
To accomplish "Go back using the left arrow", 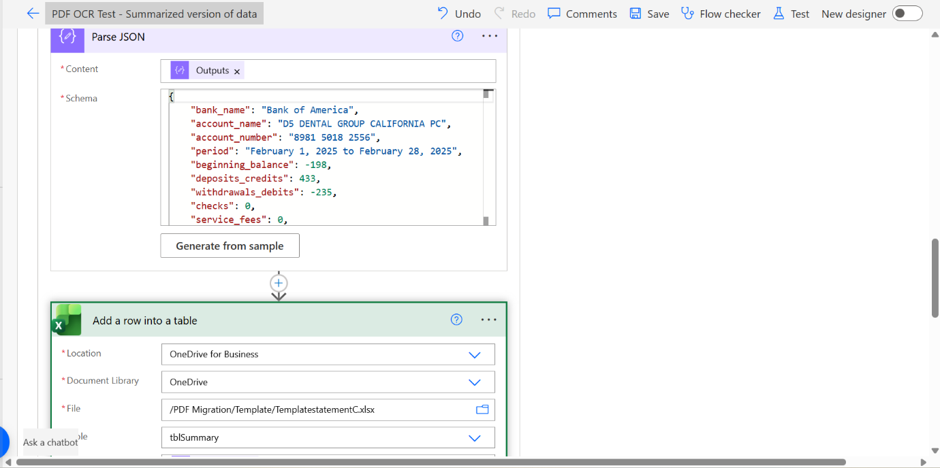I will click(x=32, y=13).
